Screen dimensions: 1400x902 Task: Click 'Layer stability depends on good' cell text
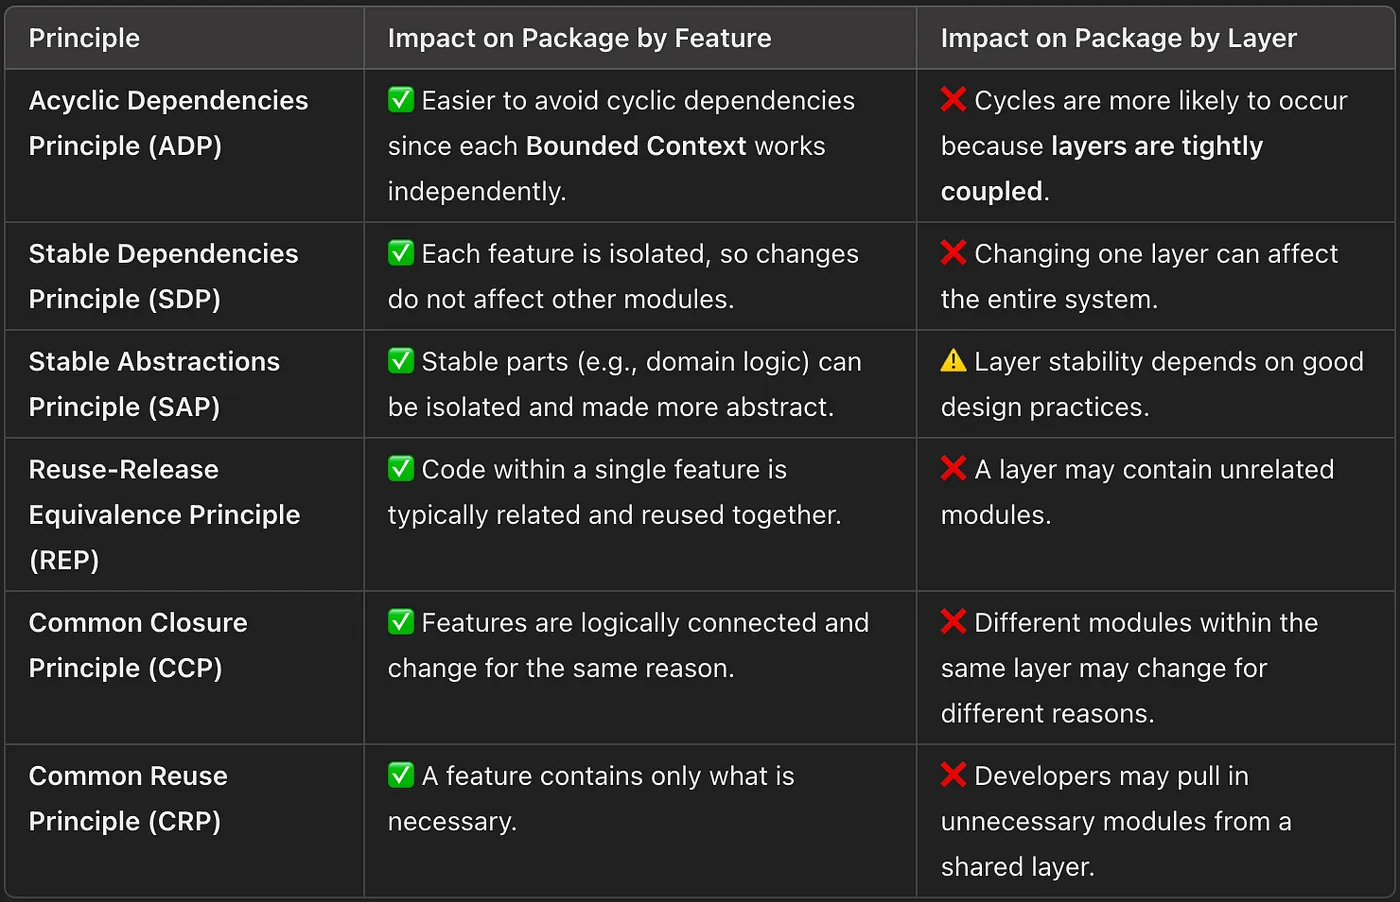coord(1169,362)
